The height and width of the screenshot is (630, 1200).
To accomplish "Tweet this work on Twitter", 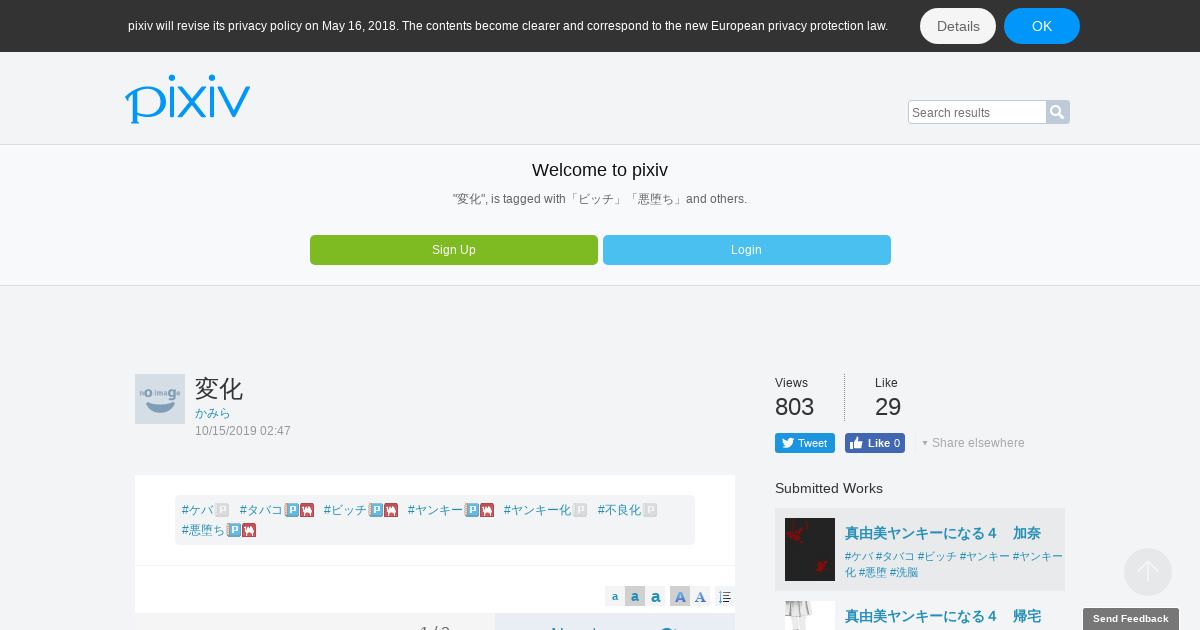I will tap(805, 443).
